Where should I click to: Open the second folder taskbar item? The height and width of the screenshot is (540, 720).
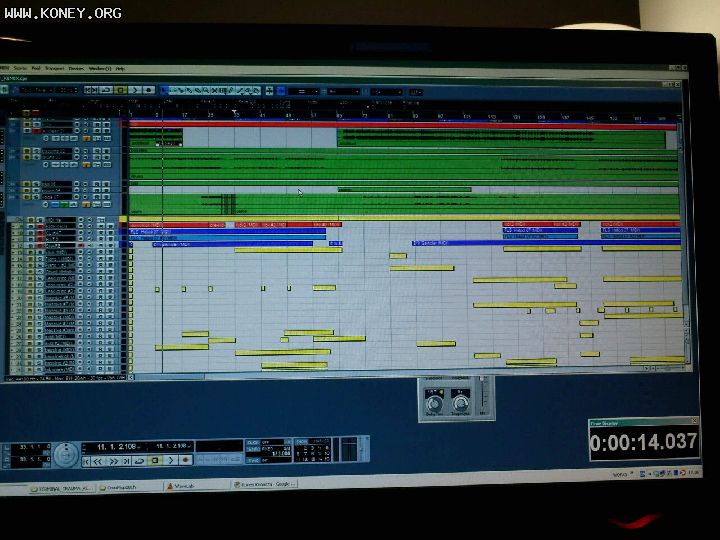[x=129, y=487]
